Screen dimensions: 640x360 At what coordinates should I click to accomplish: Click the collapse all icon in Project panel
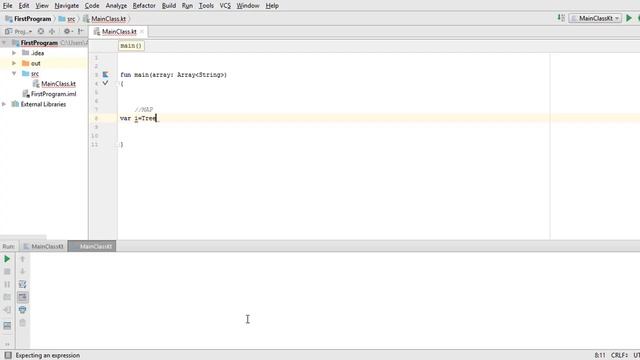click(52, 31)
